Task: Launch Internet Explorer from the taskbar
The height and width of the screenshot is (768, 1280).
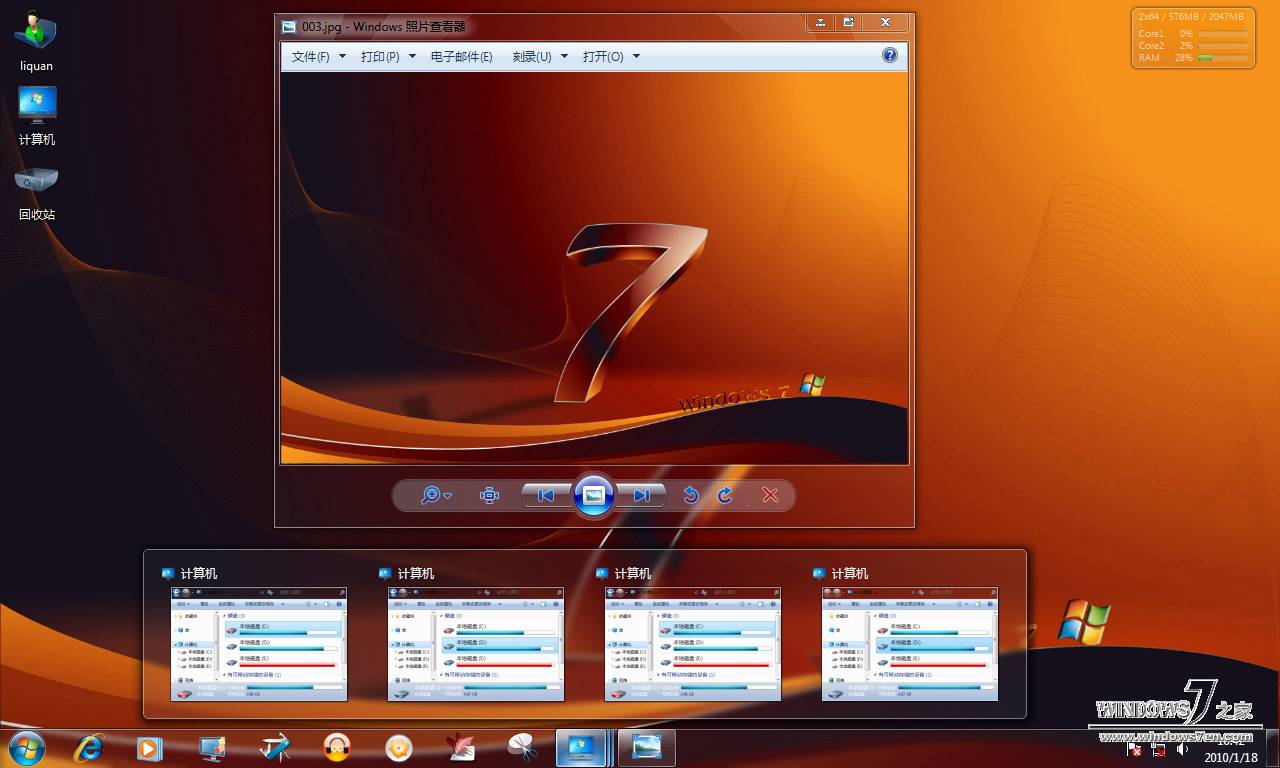Action: [89, 747]
